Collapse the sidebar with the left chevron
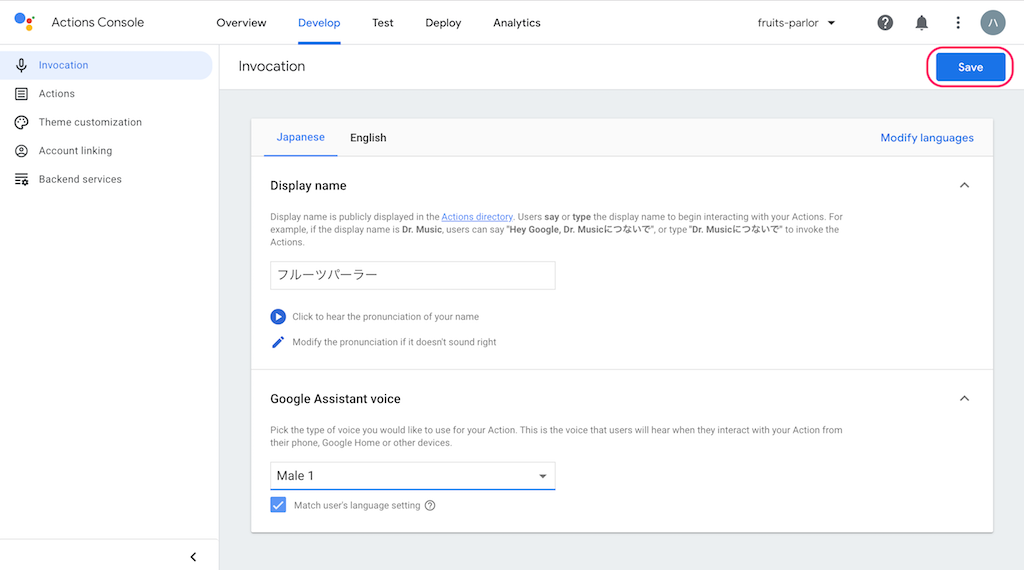The width and height of the screenshot is (1024, 570). point(193,557)
